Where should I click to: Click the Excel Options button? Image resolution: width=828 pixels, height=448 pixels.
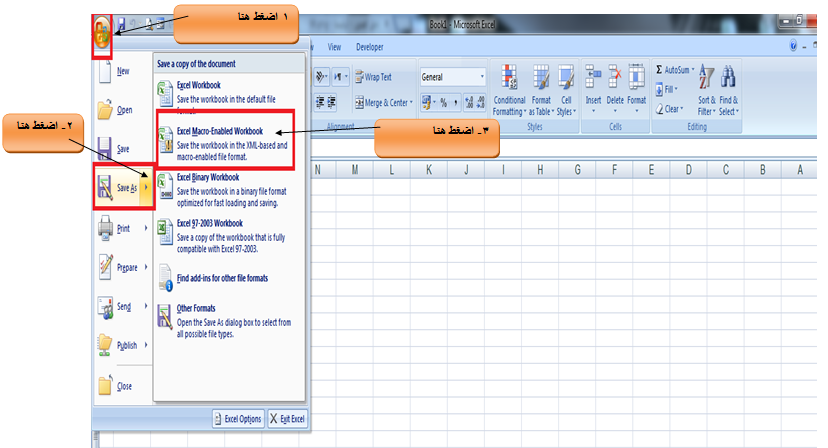(x=238, y=419)
